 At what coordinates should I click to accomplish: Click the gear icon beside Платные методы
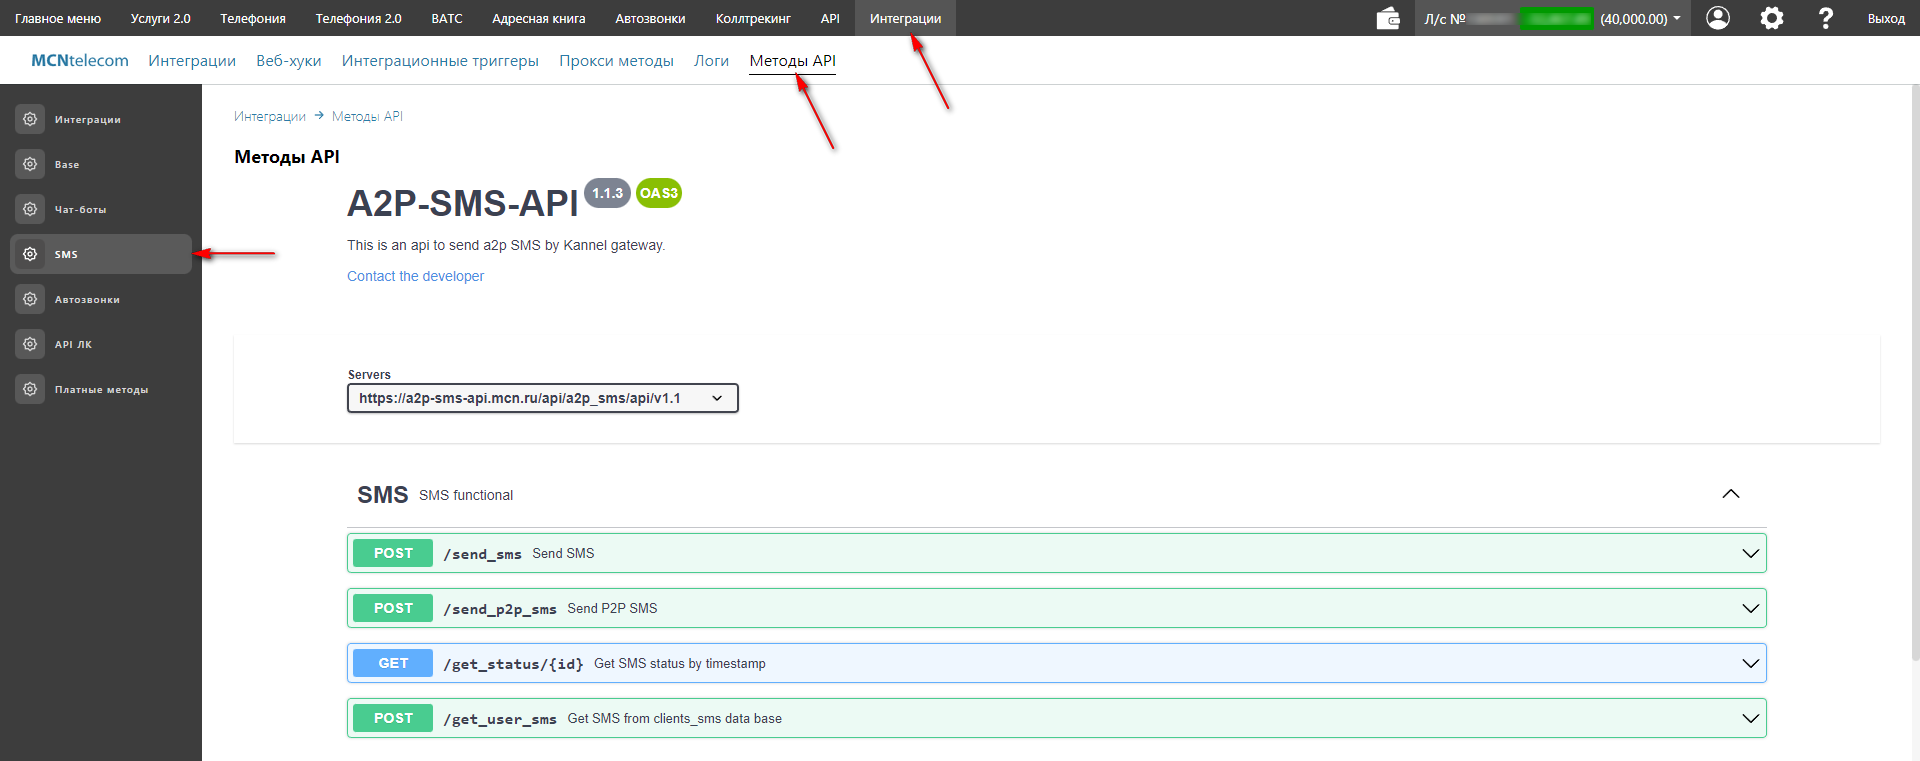[30, 389]
